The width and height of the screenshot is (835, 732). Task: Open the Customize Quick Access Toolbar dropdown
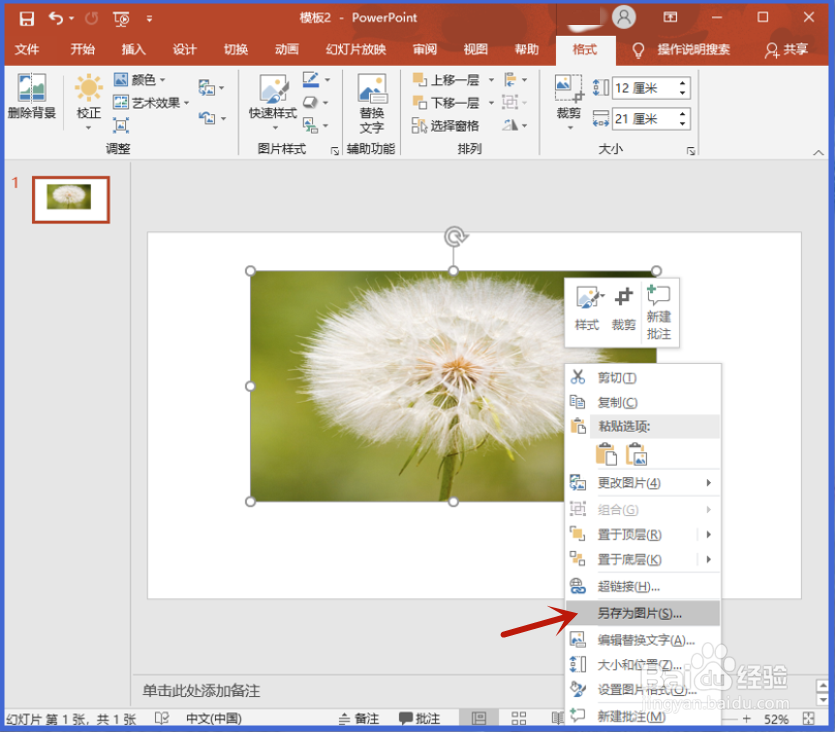click(x=149, y=19)
